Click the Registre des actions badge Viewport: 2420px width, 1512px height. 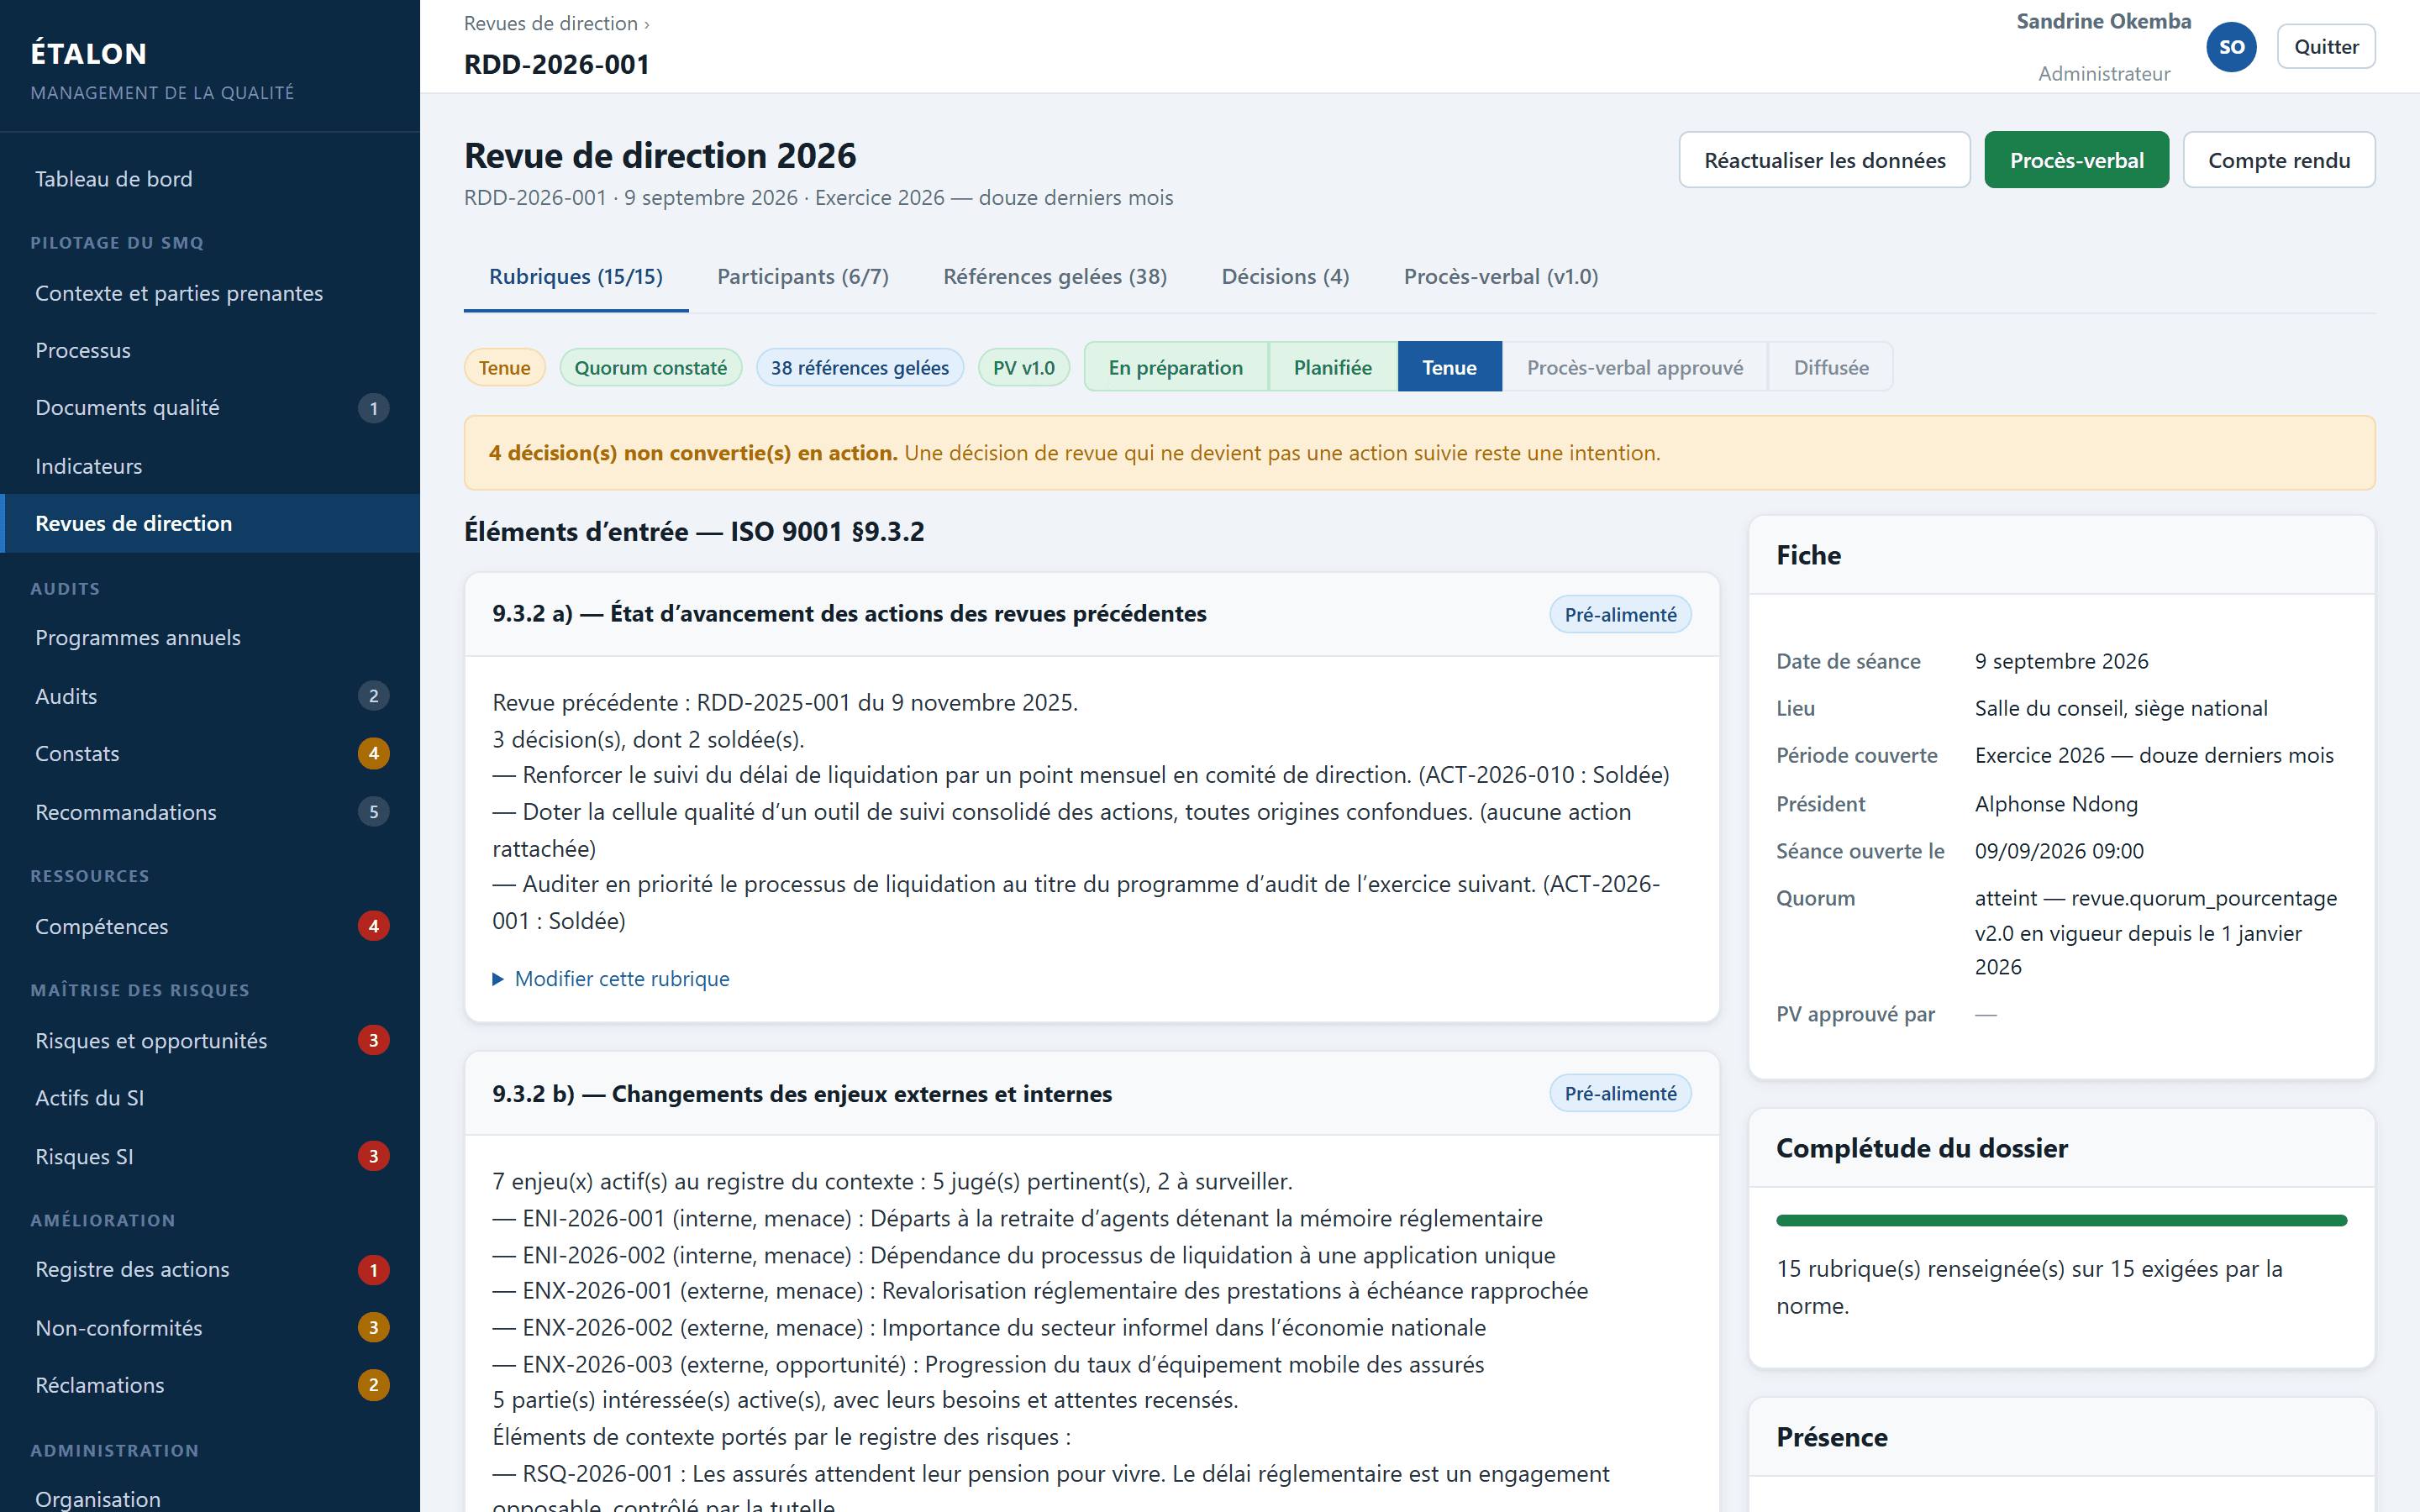373,1270
